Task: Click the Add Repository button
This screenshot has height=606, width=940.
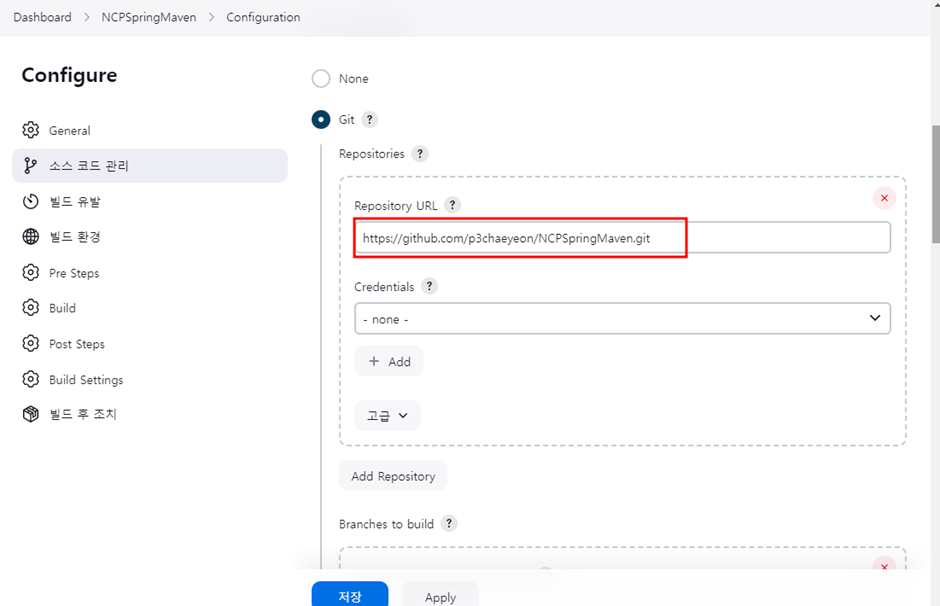Action: click(393, 476)
